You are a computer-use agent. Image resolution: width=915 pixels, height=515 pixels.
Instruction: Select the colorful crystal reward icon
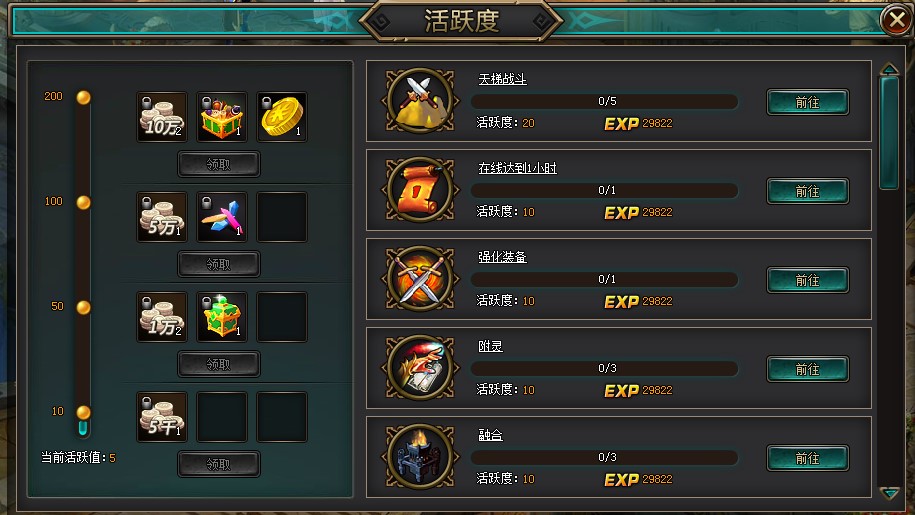(x=222, y=217)
